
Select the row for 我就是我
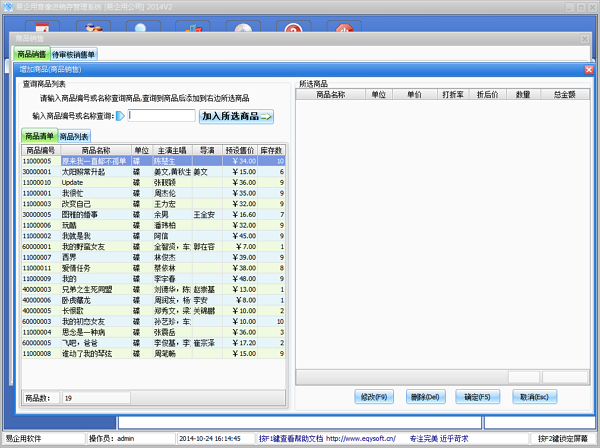153,236
